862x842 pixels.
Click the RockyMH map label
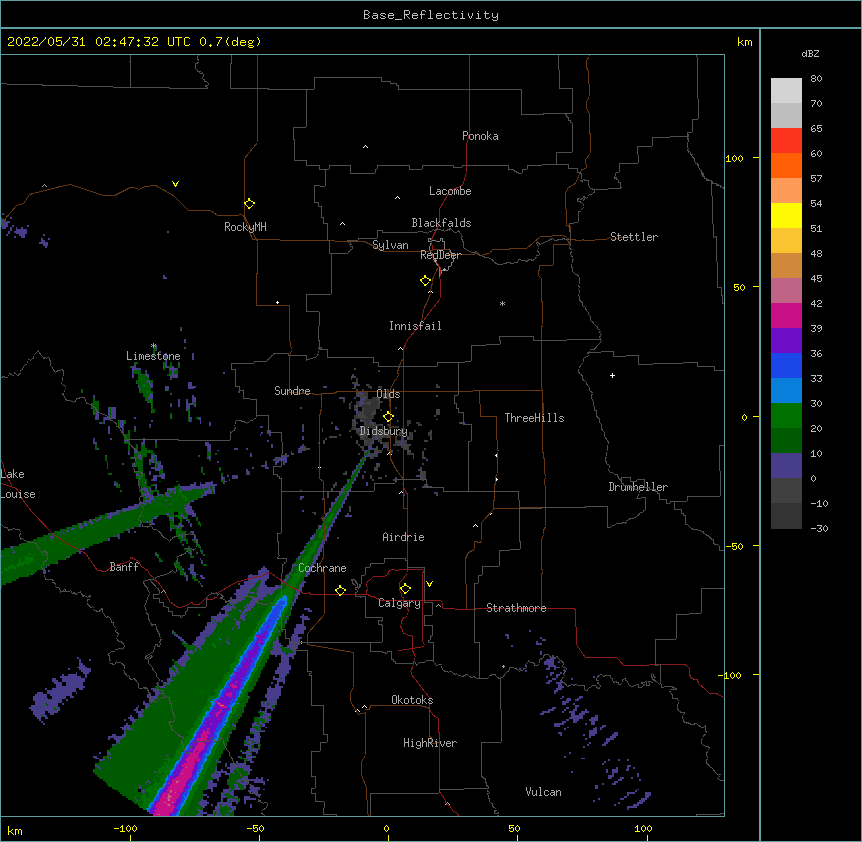245,227
